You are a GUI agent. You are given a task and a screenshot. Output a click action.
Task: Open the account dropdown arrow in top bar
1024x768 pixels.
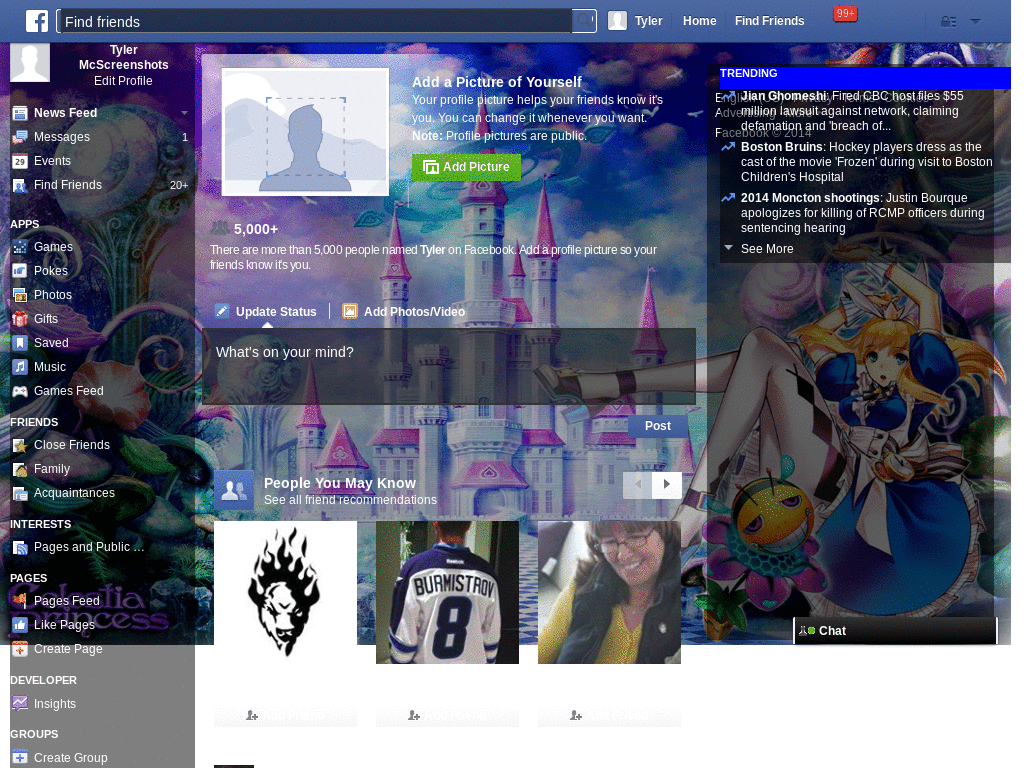point(975,22)
